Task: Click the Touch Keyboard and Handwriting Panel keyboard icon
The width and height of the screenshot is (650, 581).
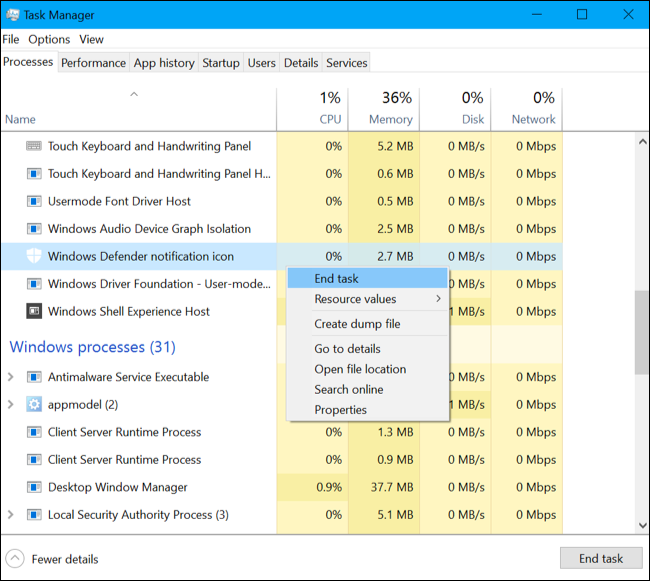Action: pyautogui.click(x=33, y=146)
